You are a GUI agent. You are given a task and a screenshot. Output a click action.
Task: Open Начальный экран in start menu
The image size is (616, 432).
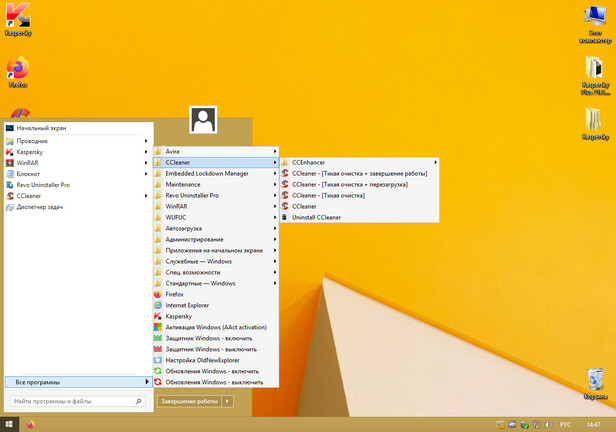(x=78, y=128)
